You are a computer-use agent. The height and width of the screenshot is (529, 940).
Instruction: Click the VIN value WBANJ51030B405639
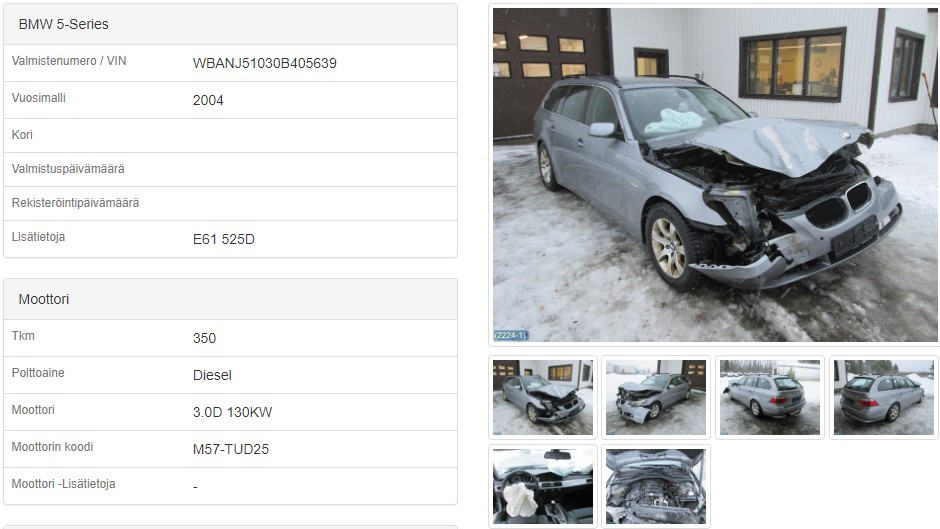coord(264,63)
